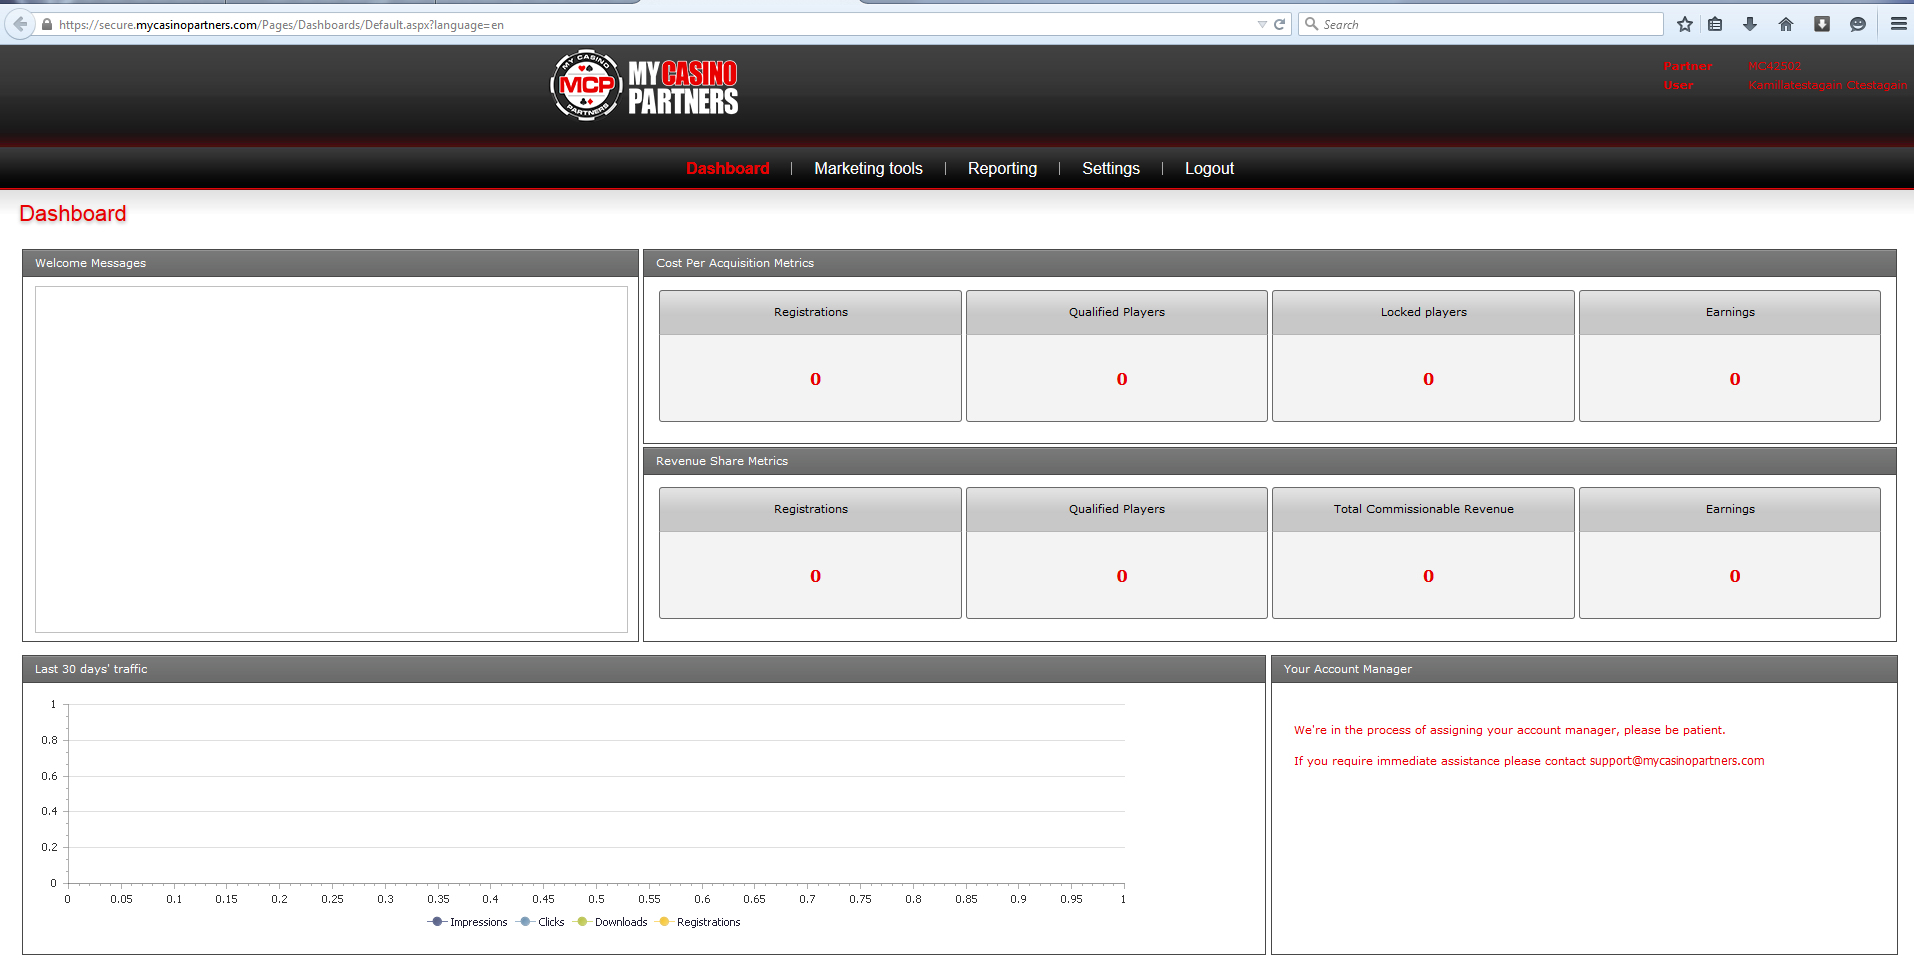
Task: Click Revenue Share Earnings value
Action: click(1735, 576)
